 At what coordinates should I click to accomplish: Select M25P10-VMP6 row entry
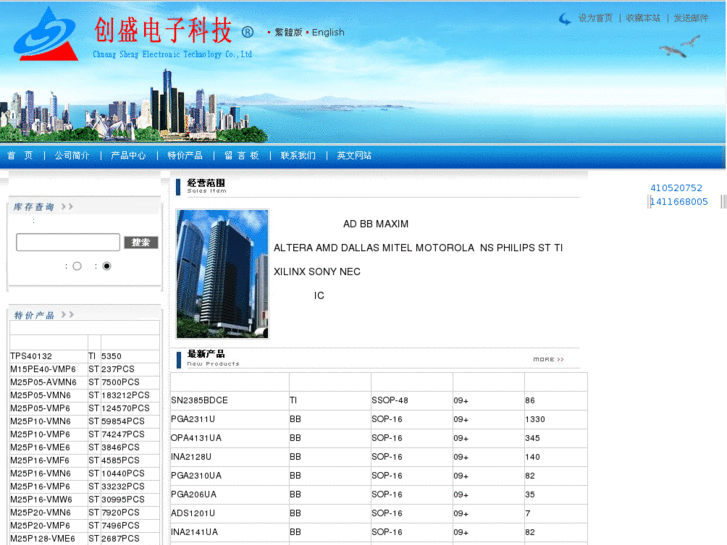pos(40,434)
